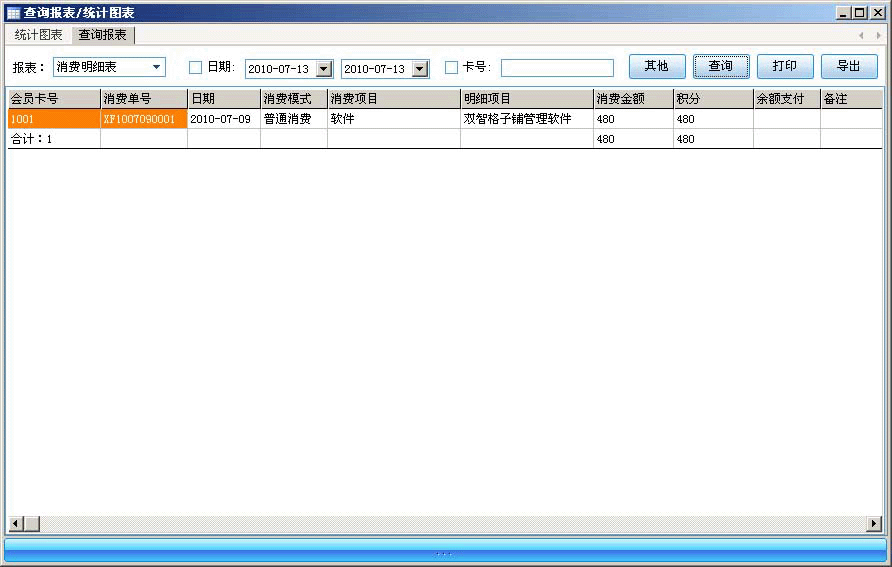Click the 打印 button
The width and height of the screenshot is (892, 567).
click(x=785, y=67)
